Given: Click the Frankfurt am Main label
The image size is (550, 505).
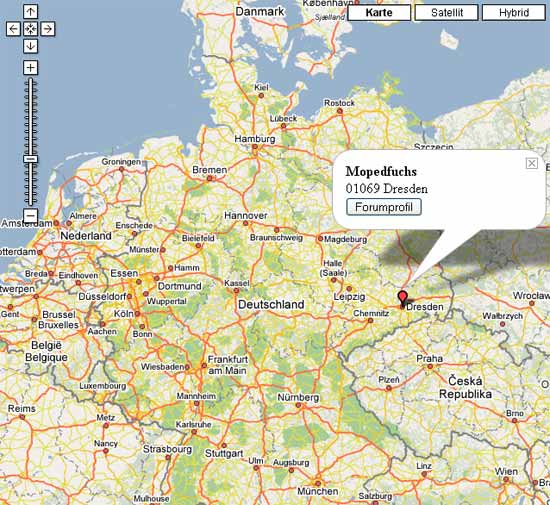Looking at the screenshot, I should coord(228,365).
